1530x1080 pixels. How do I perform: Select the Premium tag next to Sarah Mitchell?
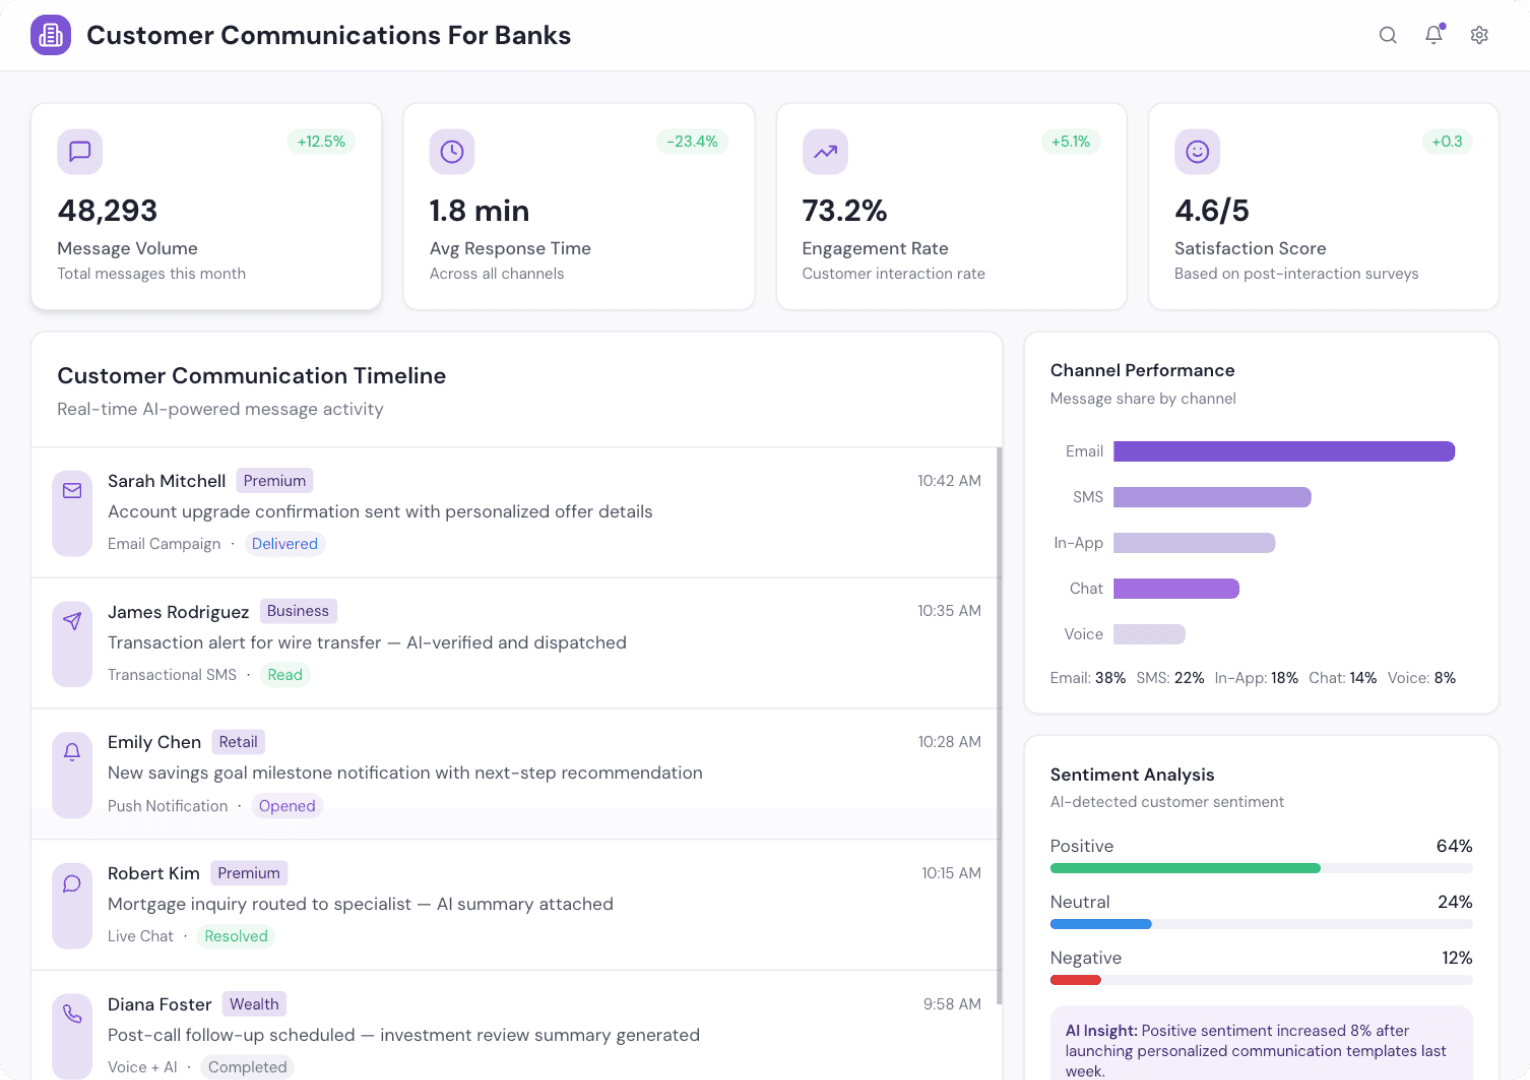[x=274, y=480]
